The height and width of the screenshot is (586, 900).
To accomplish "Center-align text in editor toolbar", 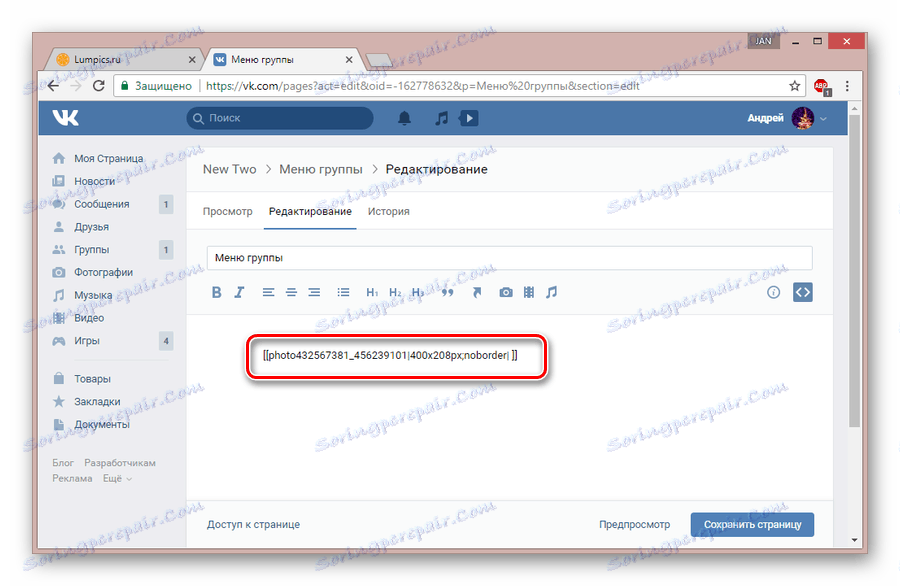I will point(291,292).
